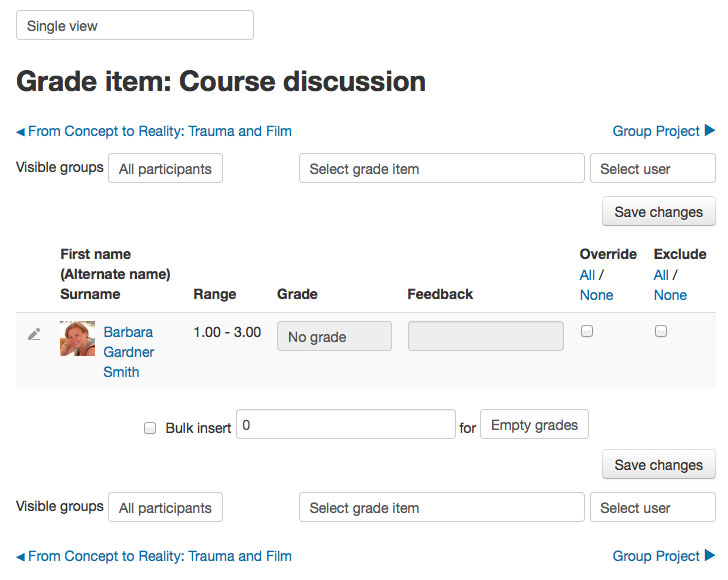Open the Single view dropdown

(135, 25)
